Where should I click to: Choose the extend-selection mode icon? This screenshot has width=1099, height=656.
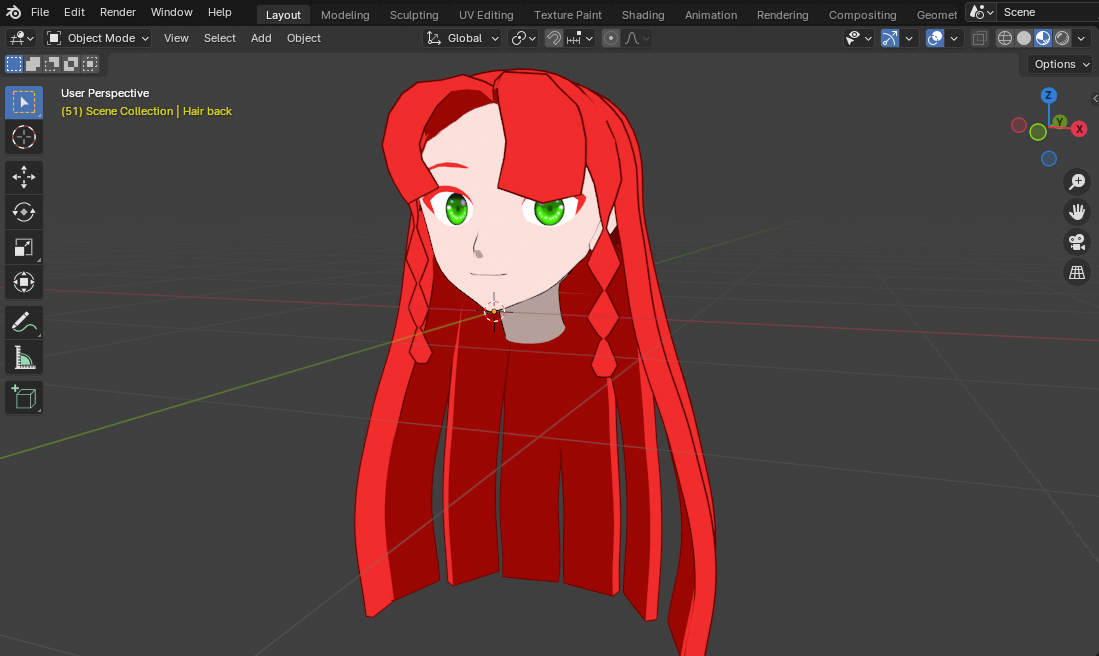click(33, 64)
